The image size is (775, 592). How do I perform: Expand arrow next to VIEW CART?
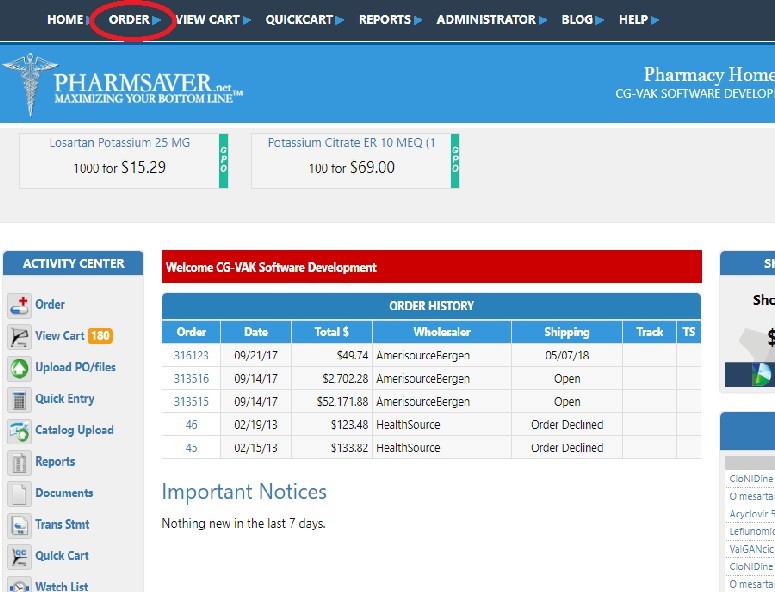point(247,20)
